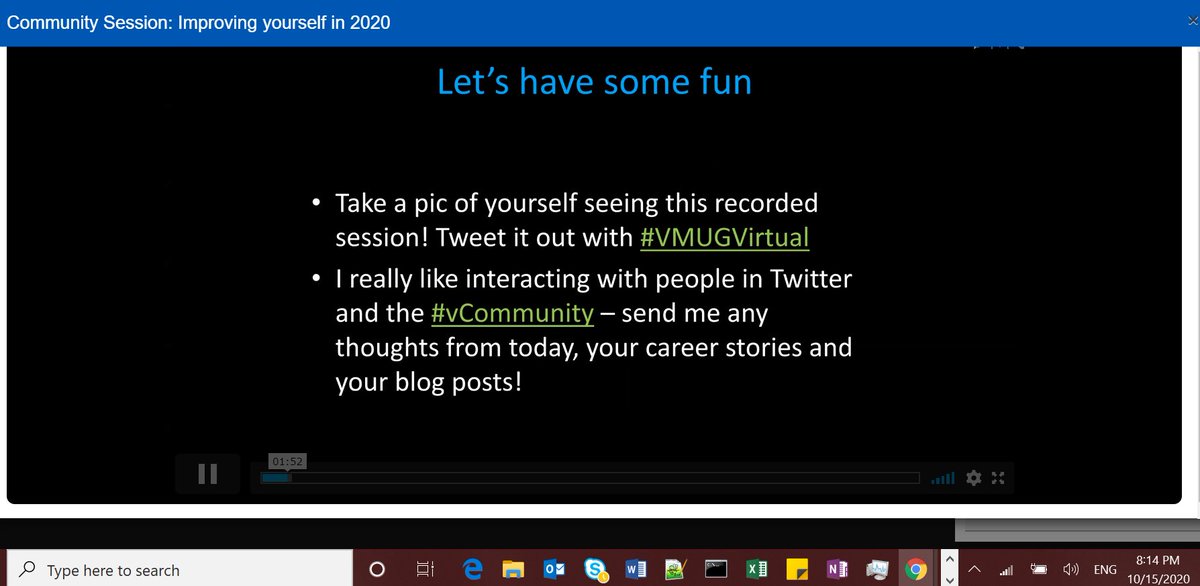Viewport: 1200px width, 586px height.
Task: Open the speaker volume tray icon
Action: 1070,570
